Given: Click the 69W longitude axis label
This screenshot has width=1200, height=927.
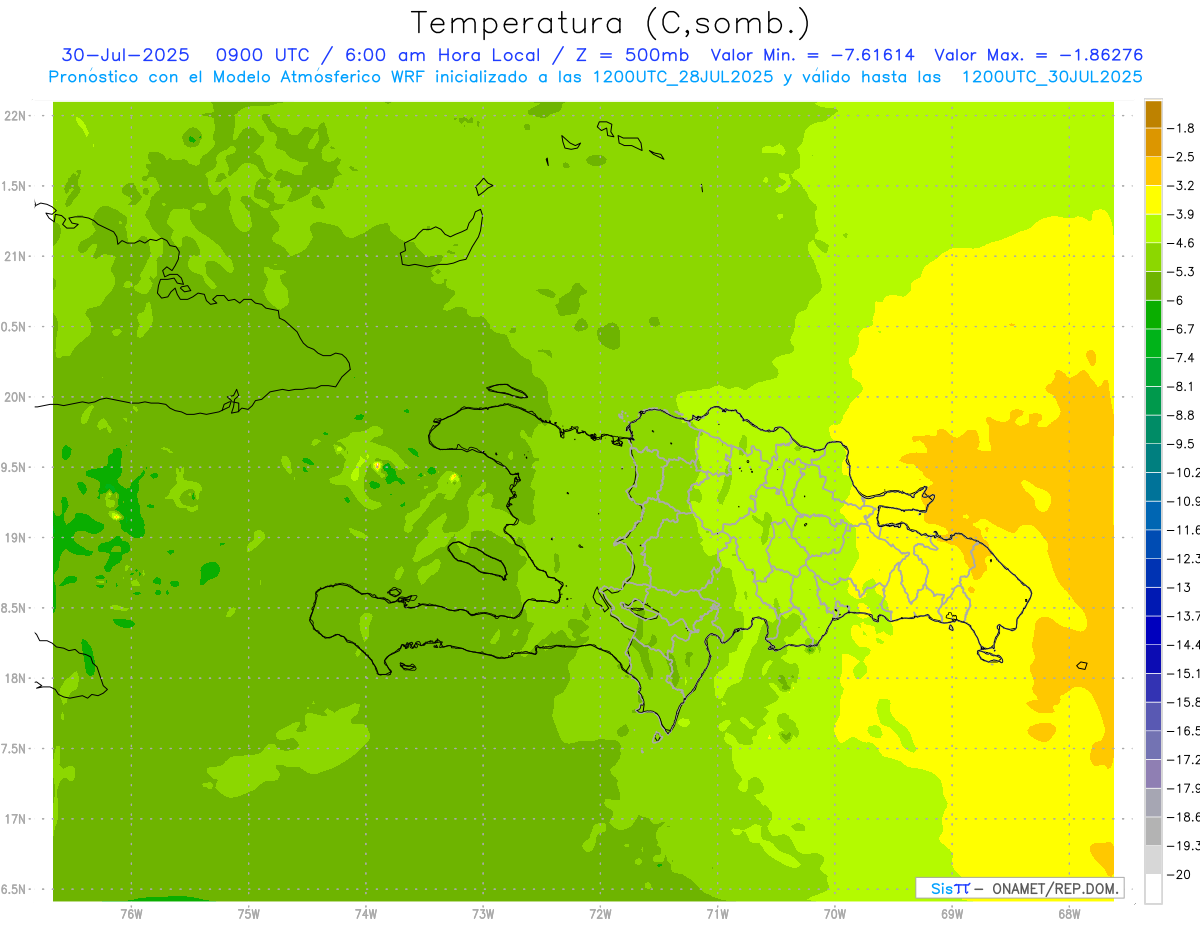Looking at the screenshot, I should tap(952, 913).
